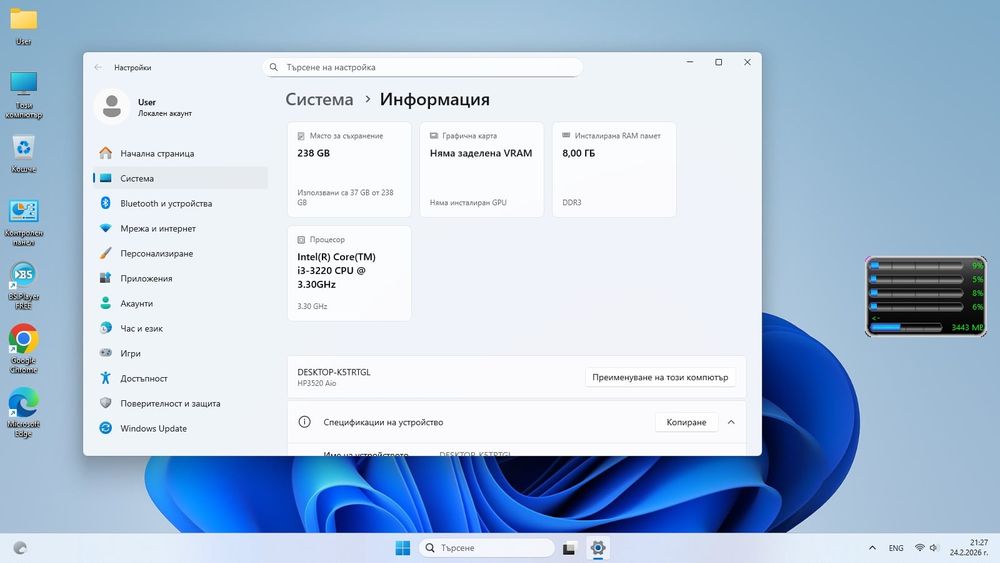Click the search magnifier icon in Settings
Screen dimensions: 1000x563
274,67
